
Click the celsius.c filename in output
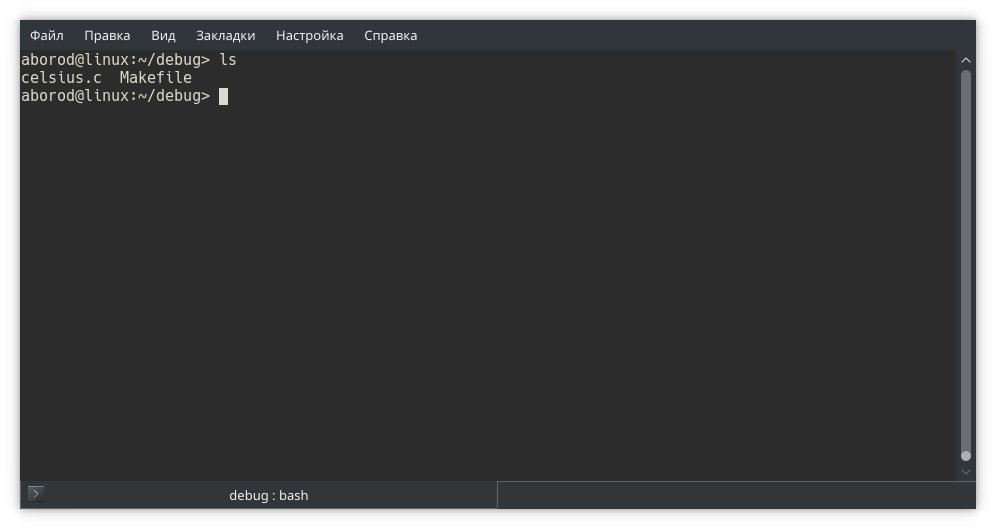(61, 78)
